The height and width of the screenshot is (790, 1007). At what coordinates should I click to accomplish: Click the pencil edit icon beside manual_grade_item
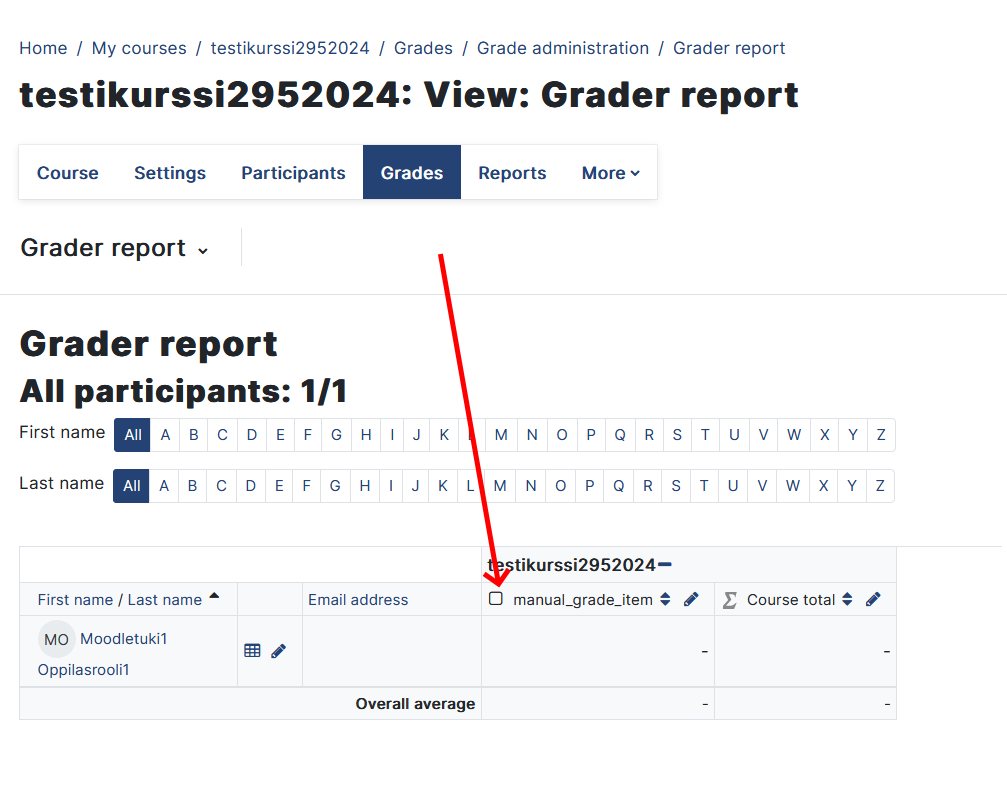coord(691,599)
